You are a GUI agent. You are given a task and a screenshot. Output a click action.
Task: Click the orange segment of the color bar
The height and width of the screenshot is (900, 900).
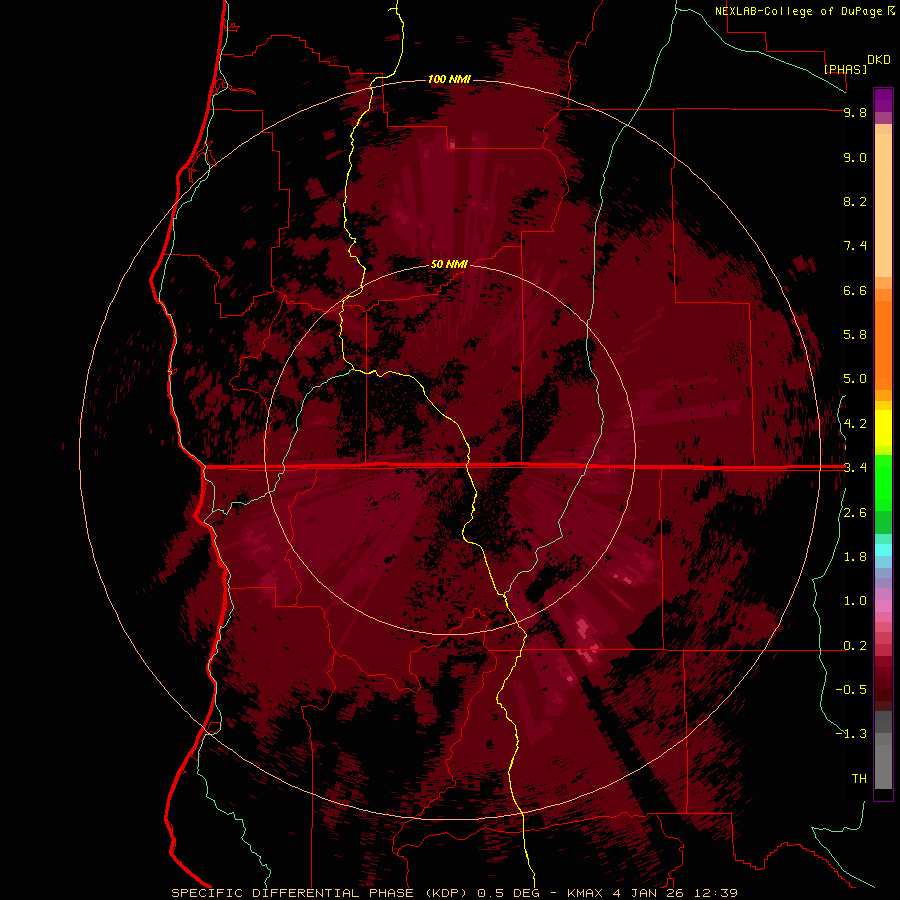[x=883, y=344]
